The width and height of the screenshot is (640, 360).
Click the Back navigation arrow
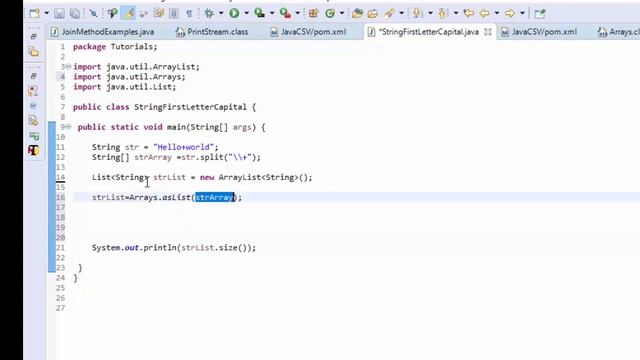point(484,13)
